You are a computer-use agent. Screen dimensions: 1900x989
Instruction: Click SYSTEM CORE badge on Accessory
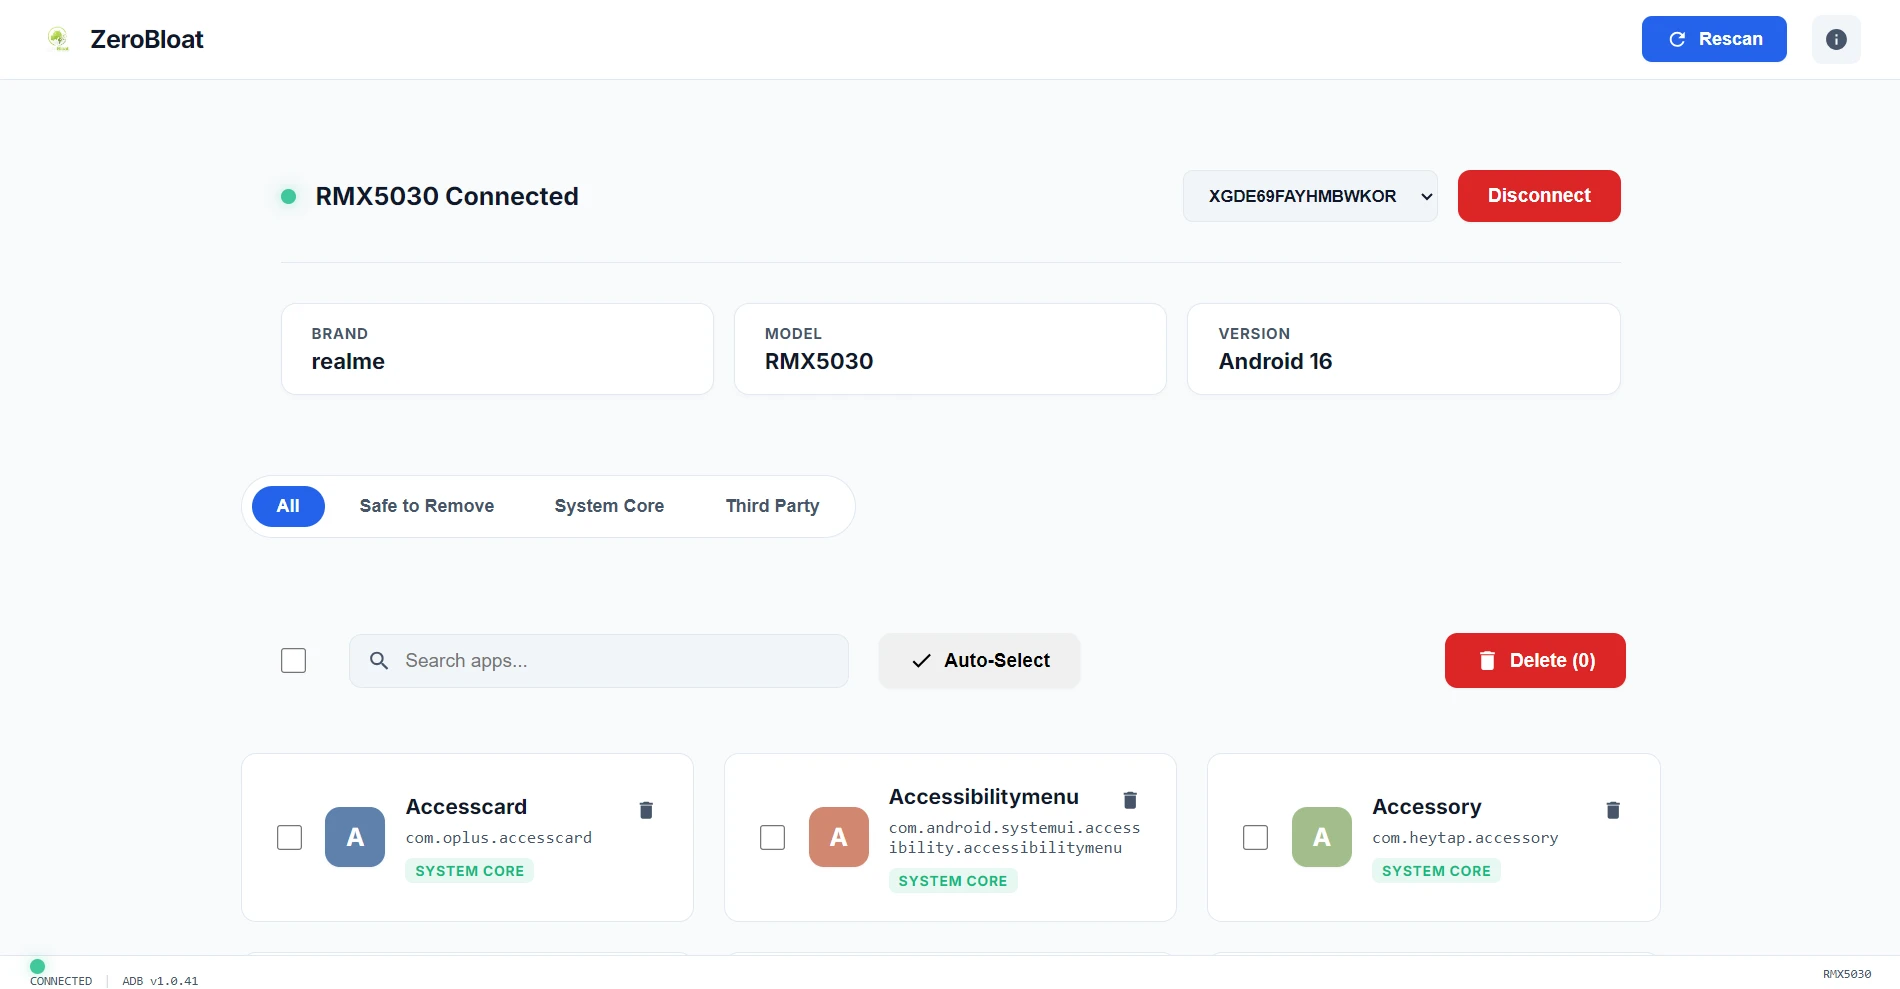click(1436, 871)
